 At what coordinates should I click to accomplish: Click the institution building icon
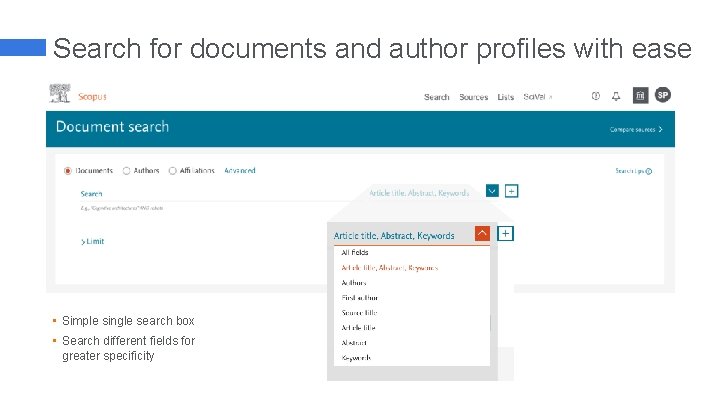[641, 96]
